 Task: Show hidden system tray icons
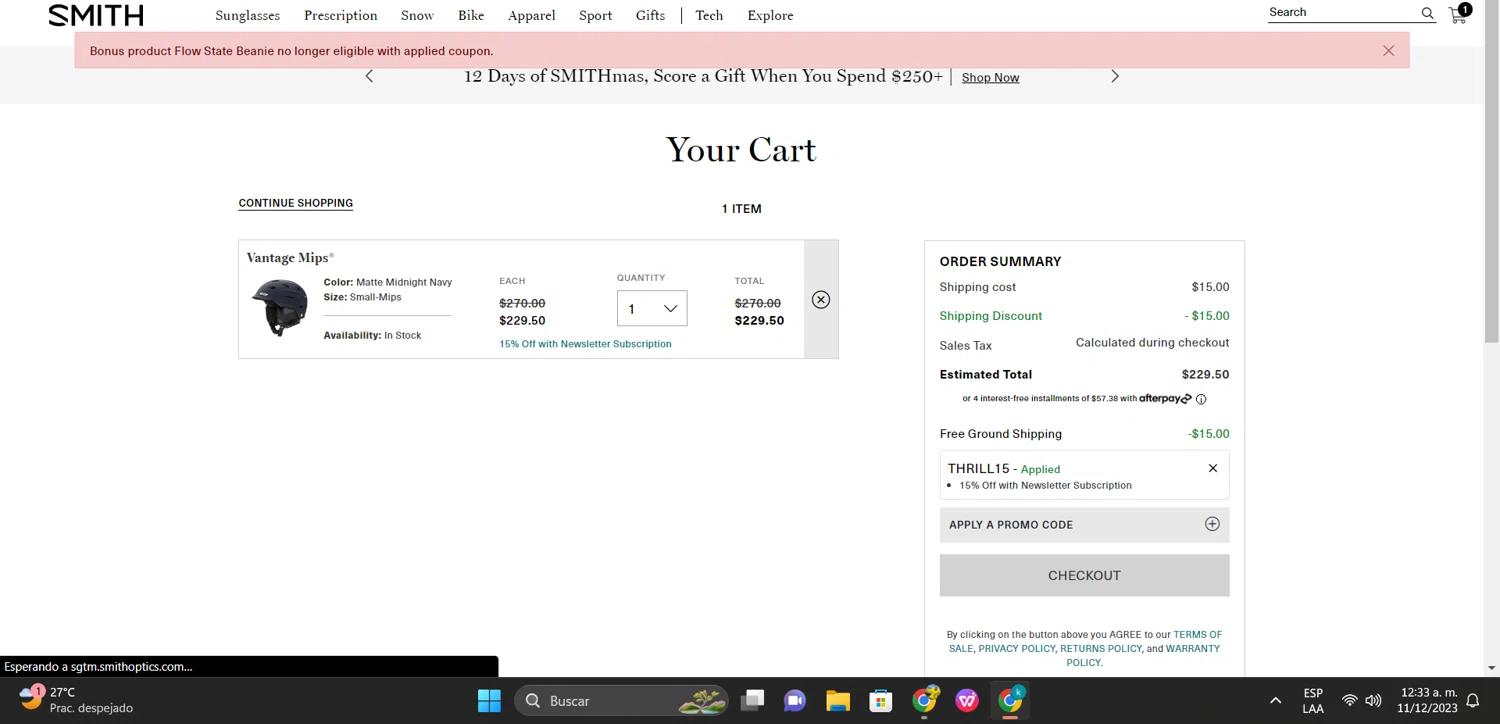1275,701
